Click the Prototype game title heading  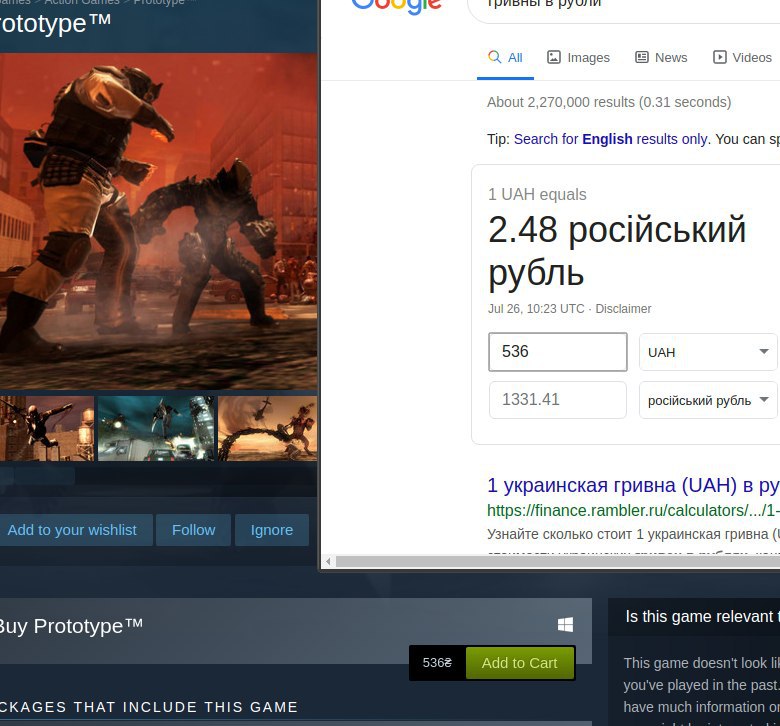[x=55, y=24]
